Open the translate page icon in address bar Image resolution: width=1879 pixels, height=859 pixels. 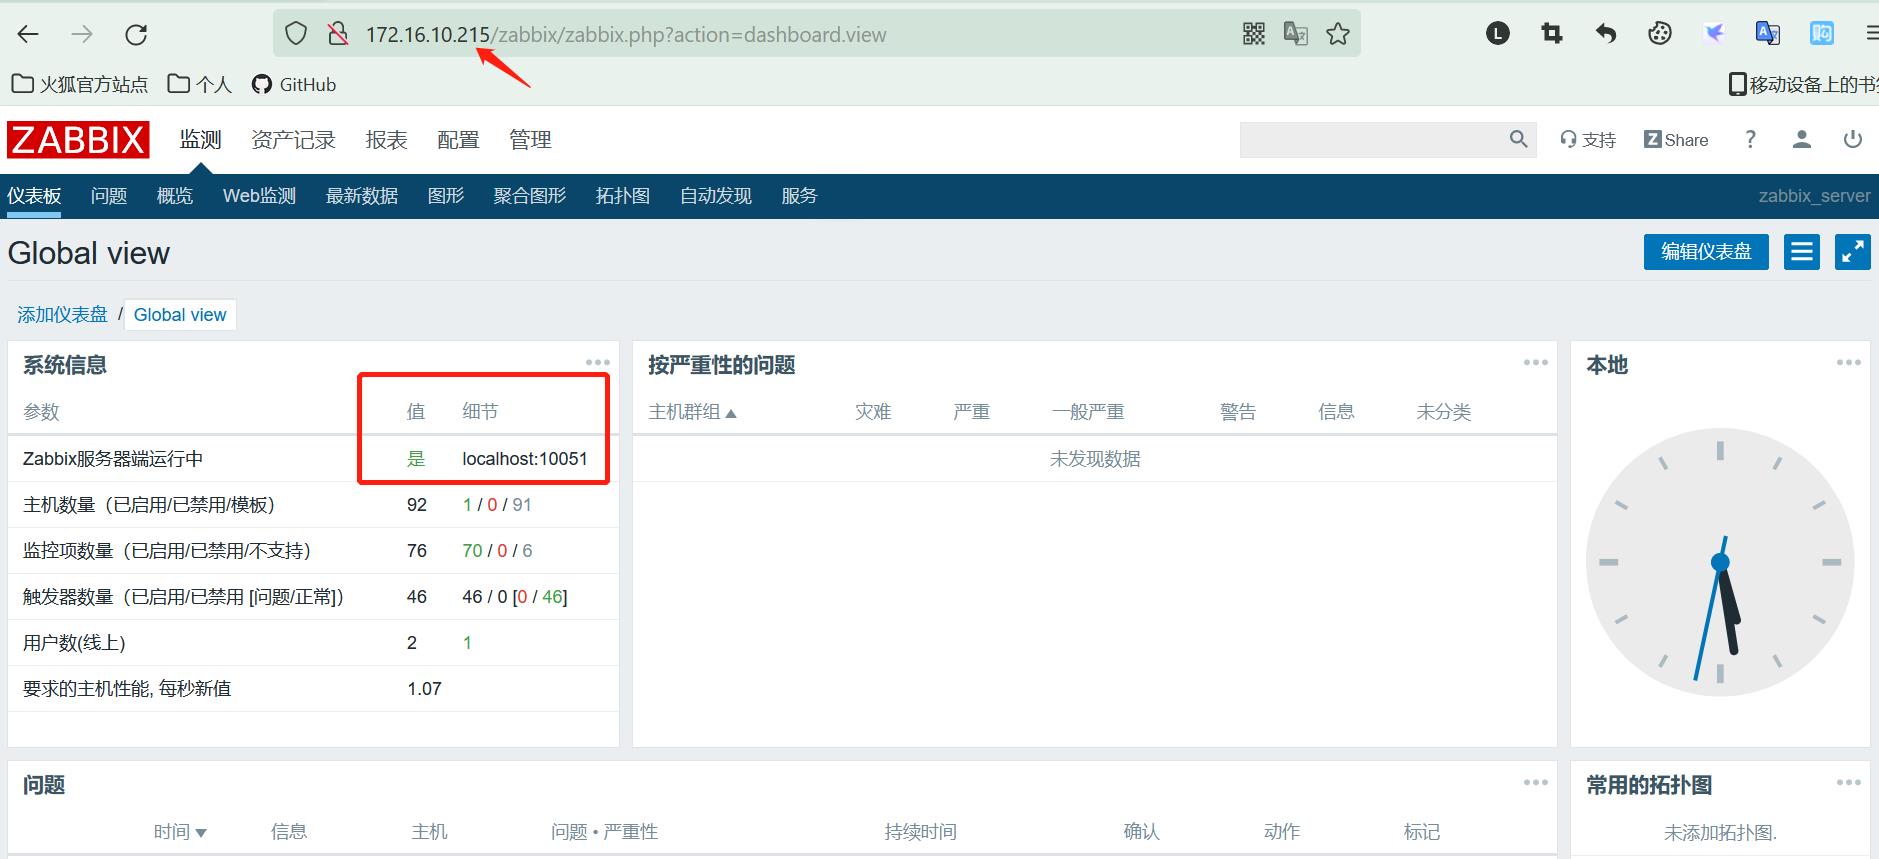point(1296,34)
